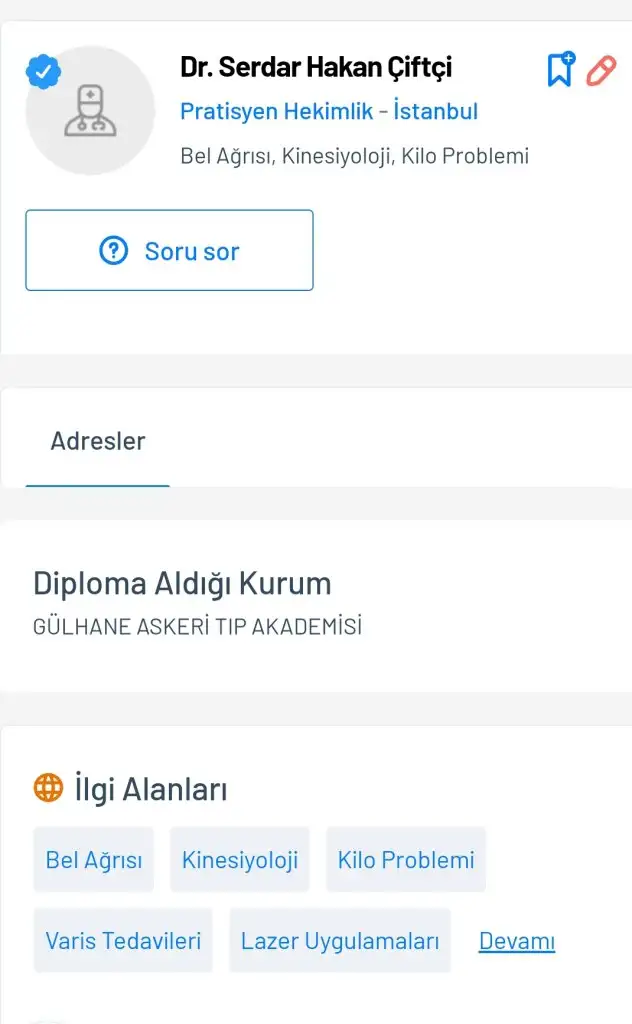Click the question mark icon in Soru sor

(114, 250)
